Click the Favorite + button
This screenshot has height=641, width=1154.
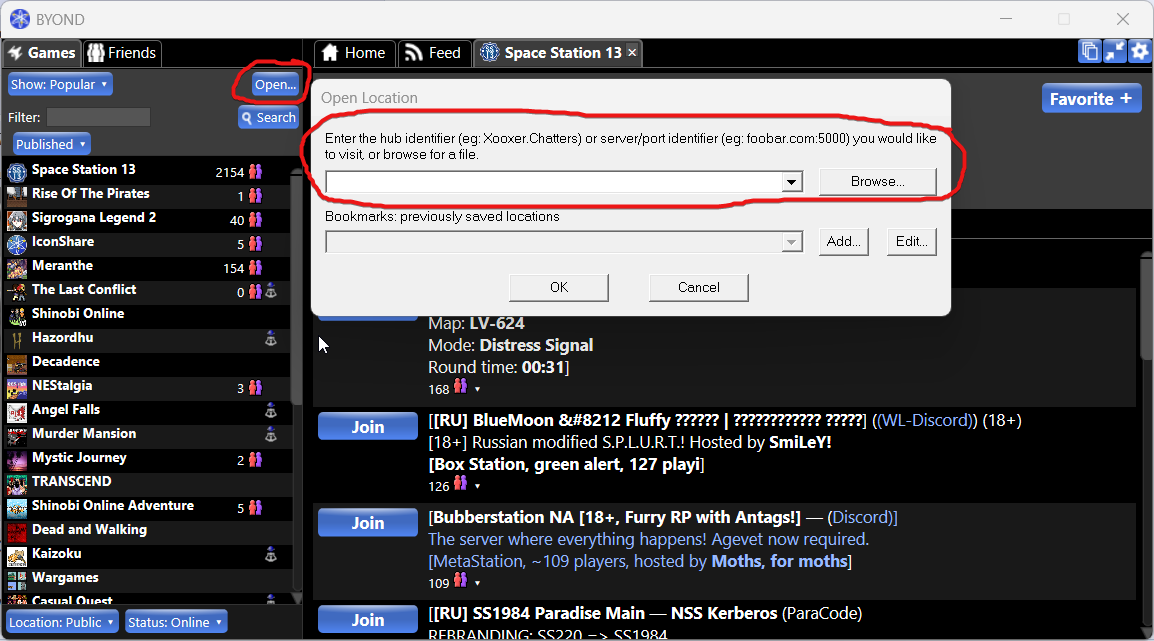coord(1090,99)
